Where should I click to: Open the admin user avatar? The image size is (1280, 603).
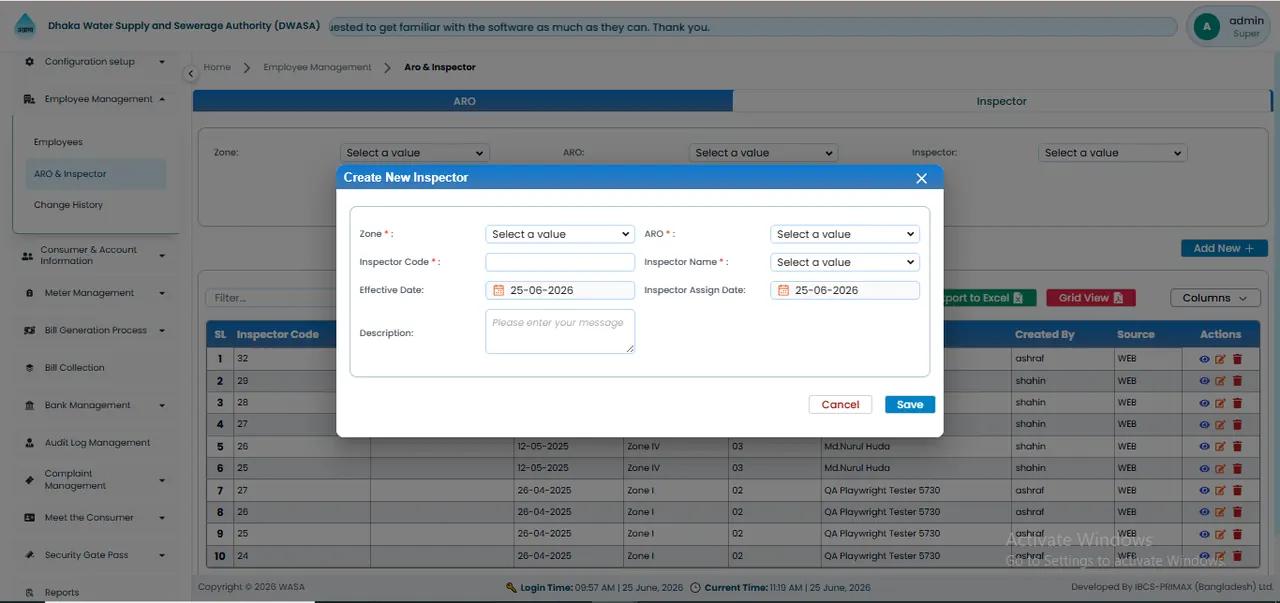point(1207,27)
